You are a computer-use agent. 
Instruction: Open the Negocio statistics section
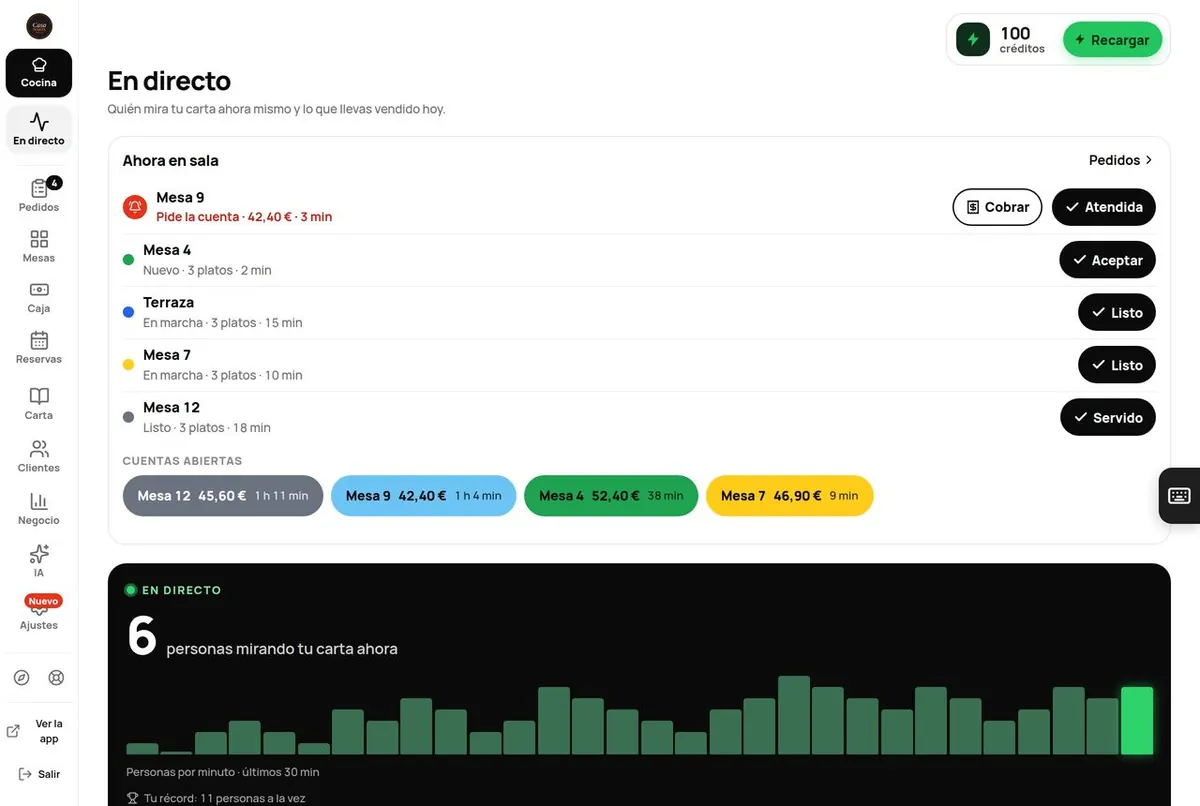pos(39,509)
